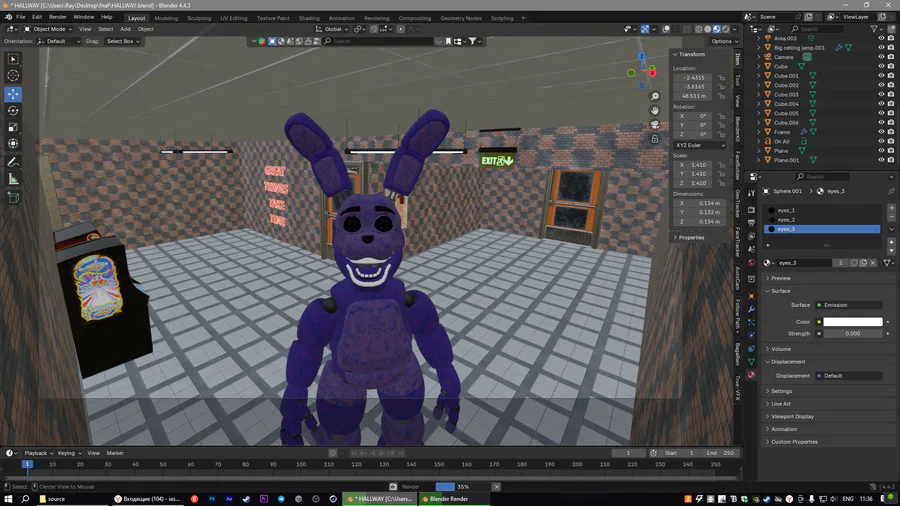Collapse the Surface panel
The height and width of the screenshot is (506, 900).
pyautogui.click(x=781, y=291)
